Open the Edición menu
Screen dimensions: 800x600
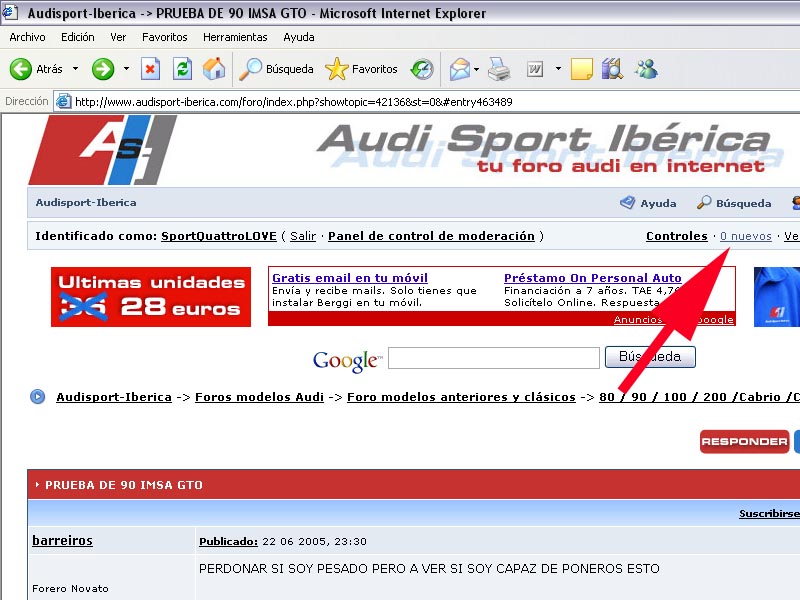pos(78,37)
